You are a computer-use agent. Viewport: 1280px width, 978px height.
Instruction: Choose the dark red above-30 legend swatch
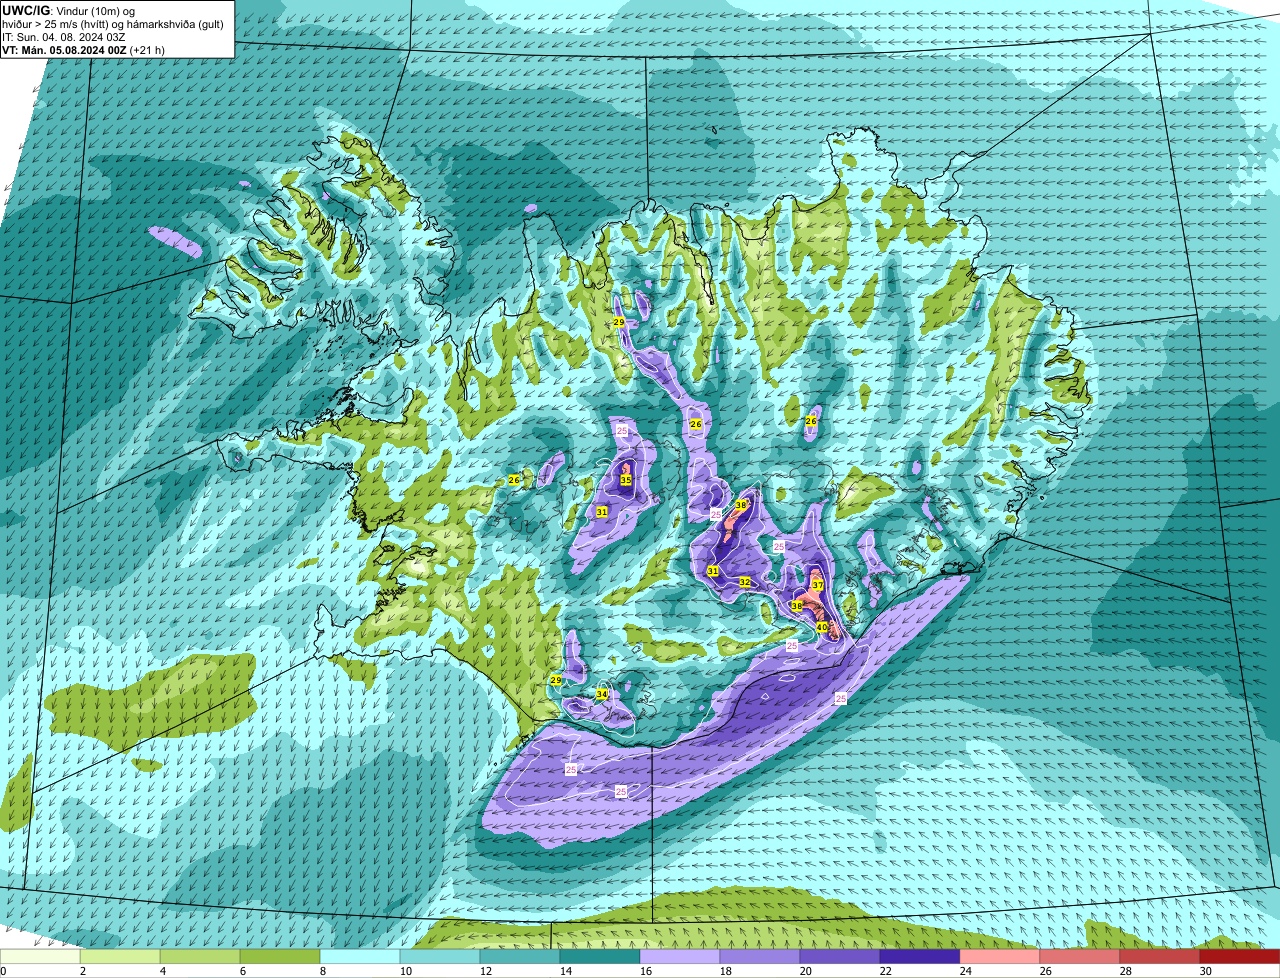[1240, 957]
